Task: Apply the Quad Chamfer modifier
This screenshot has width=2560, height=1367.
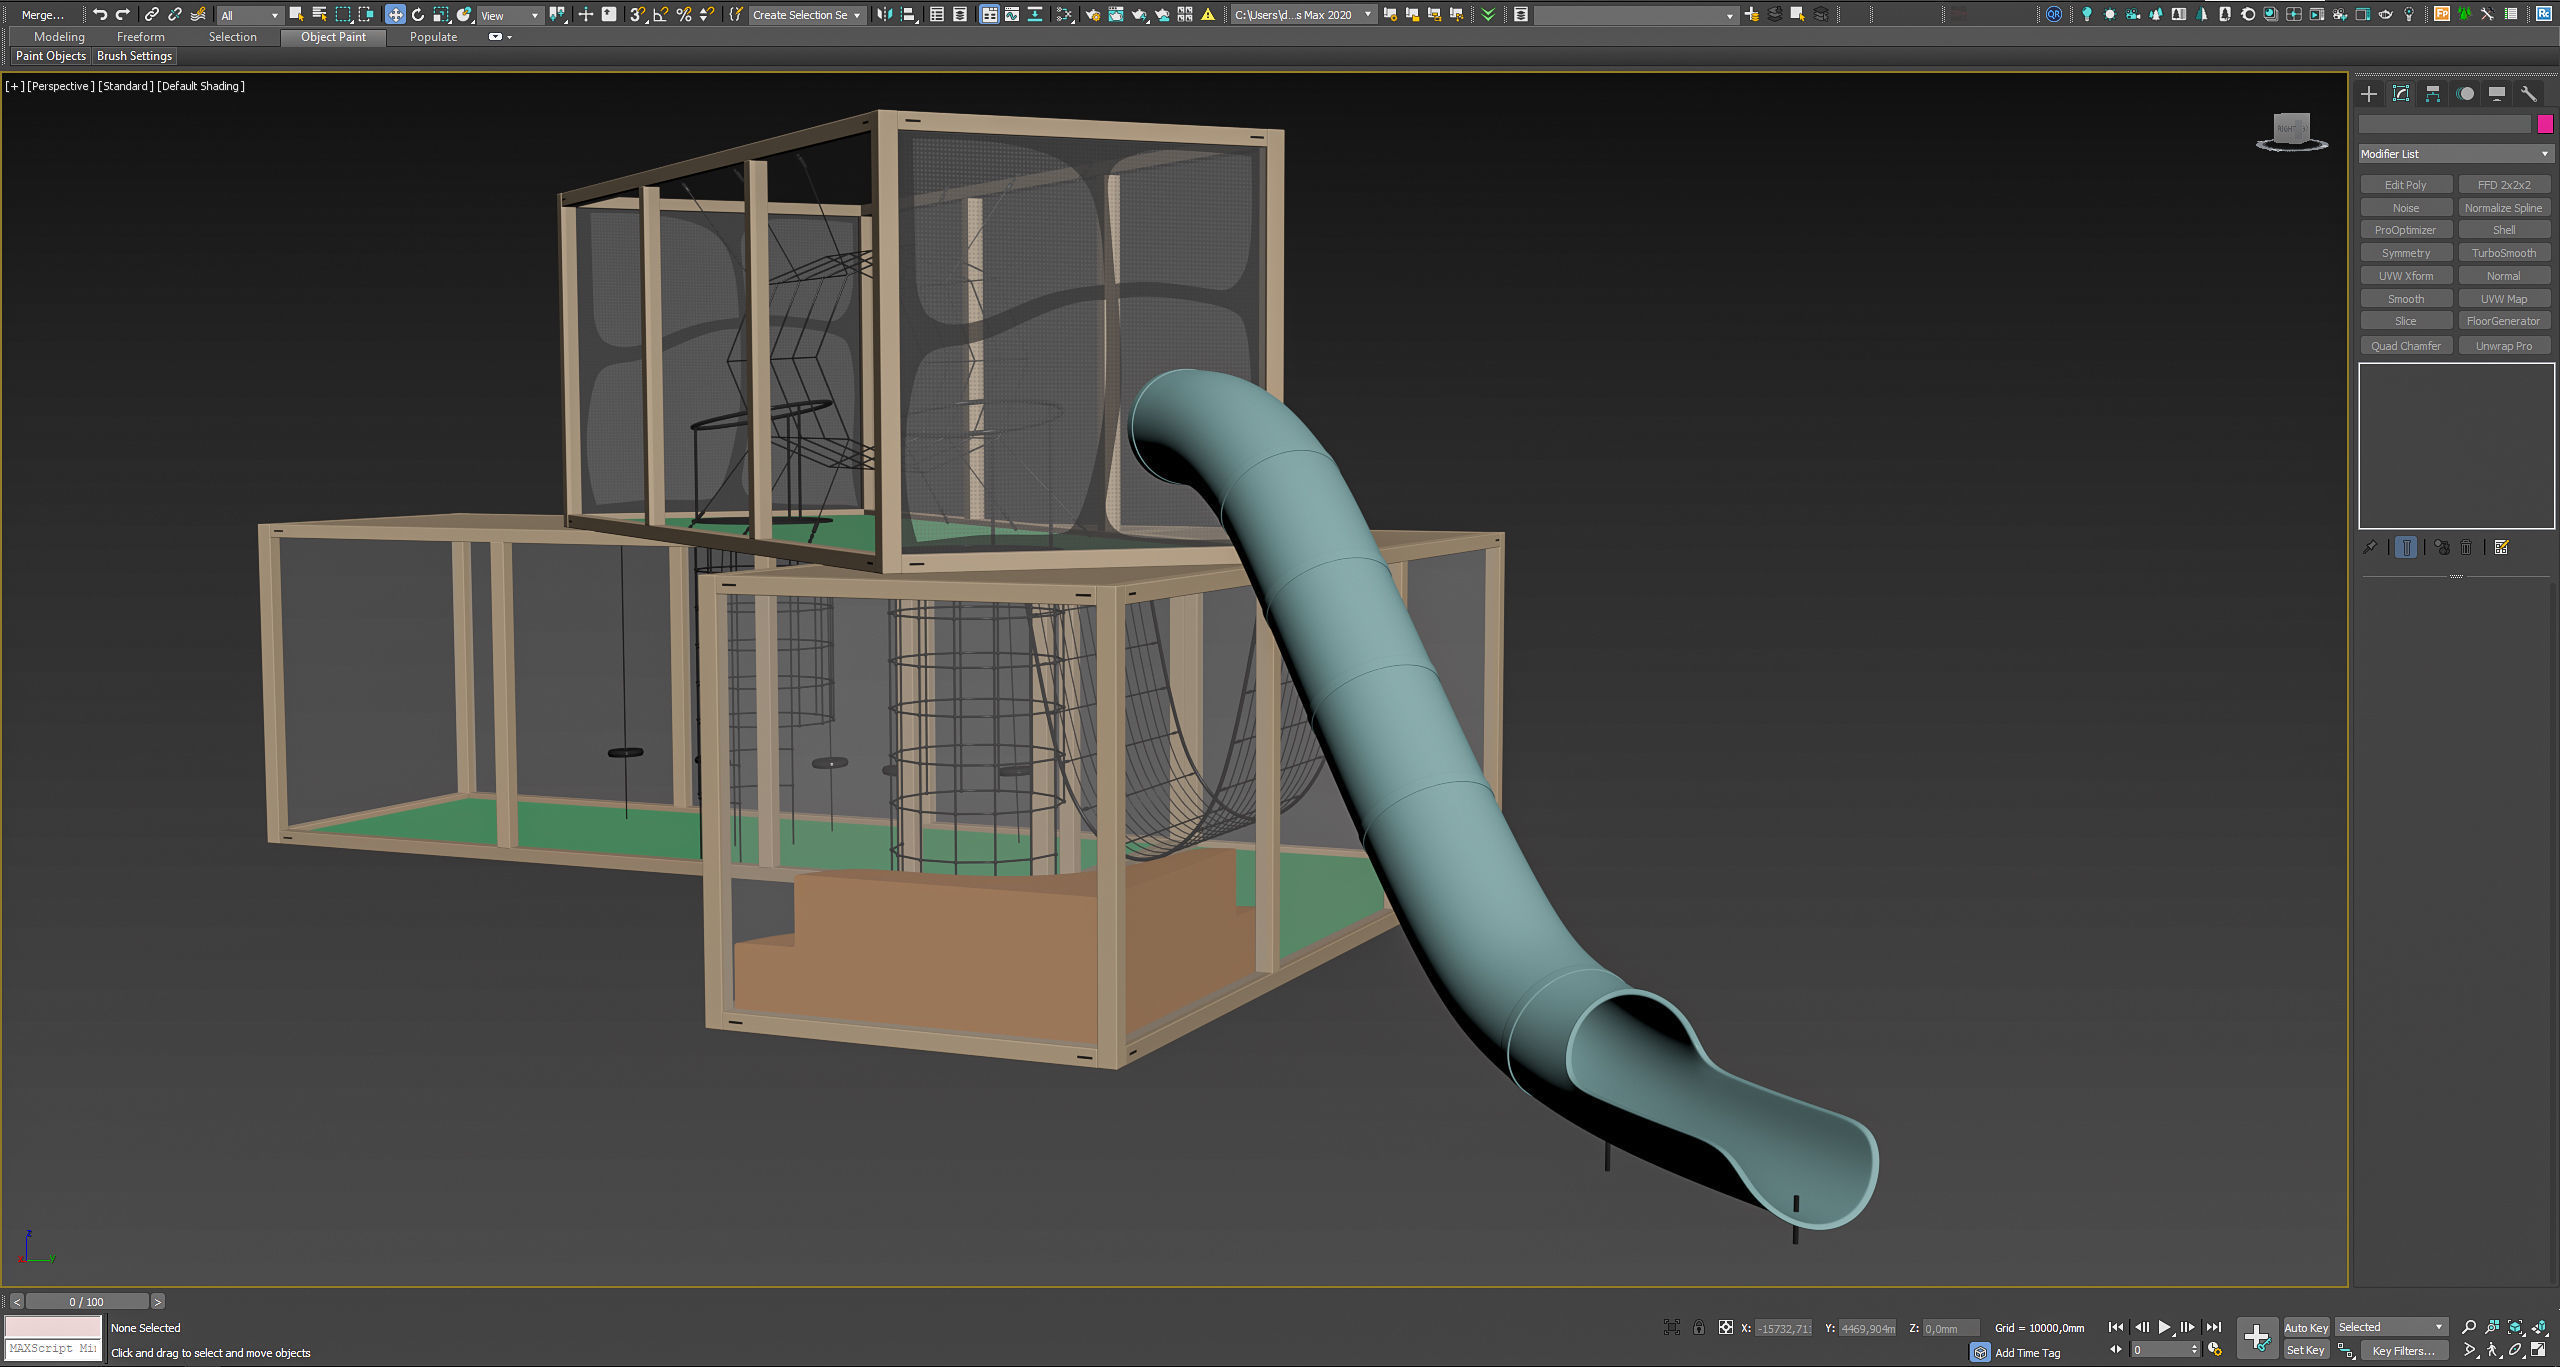Action: (2405, 346)
